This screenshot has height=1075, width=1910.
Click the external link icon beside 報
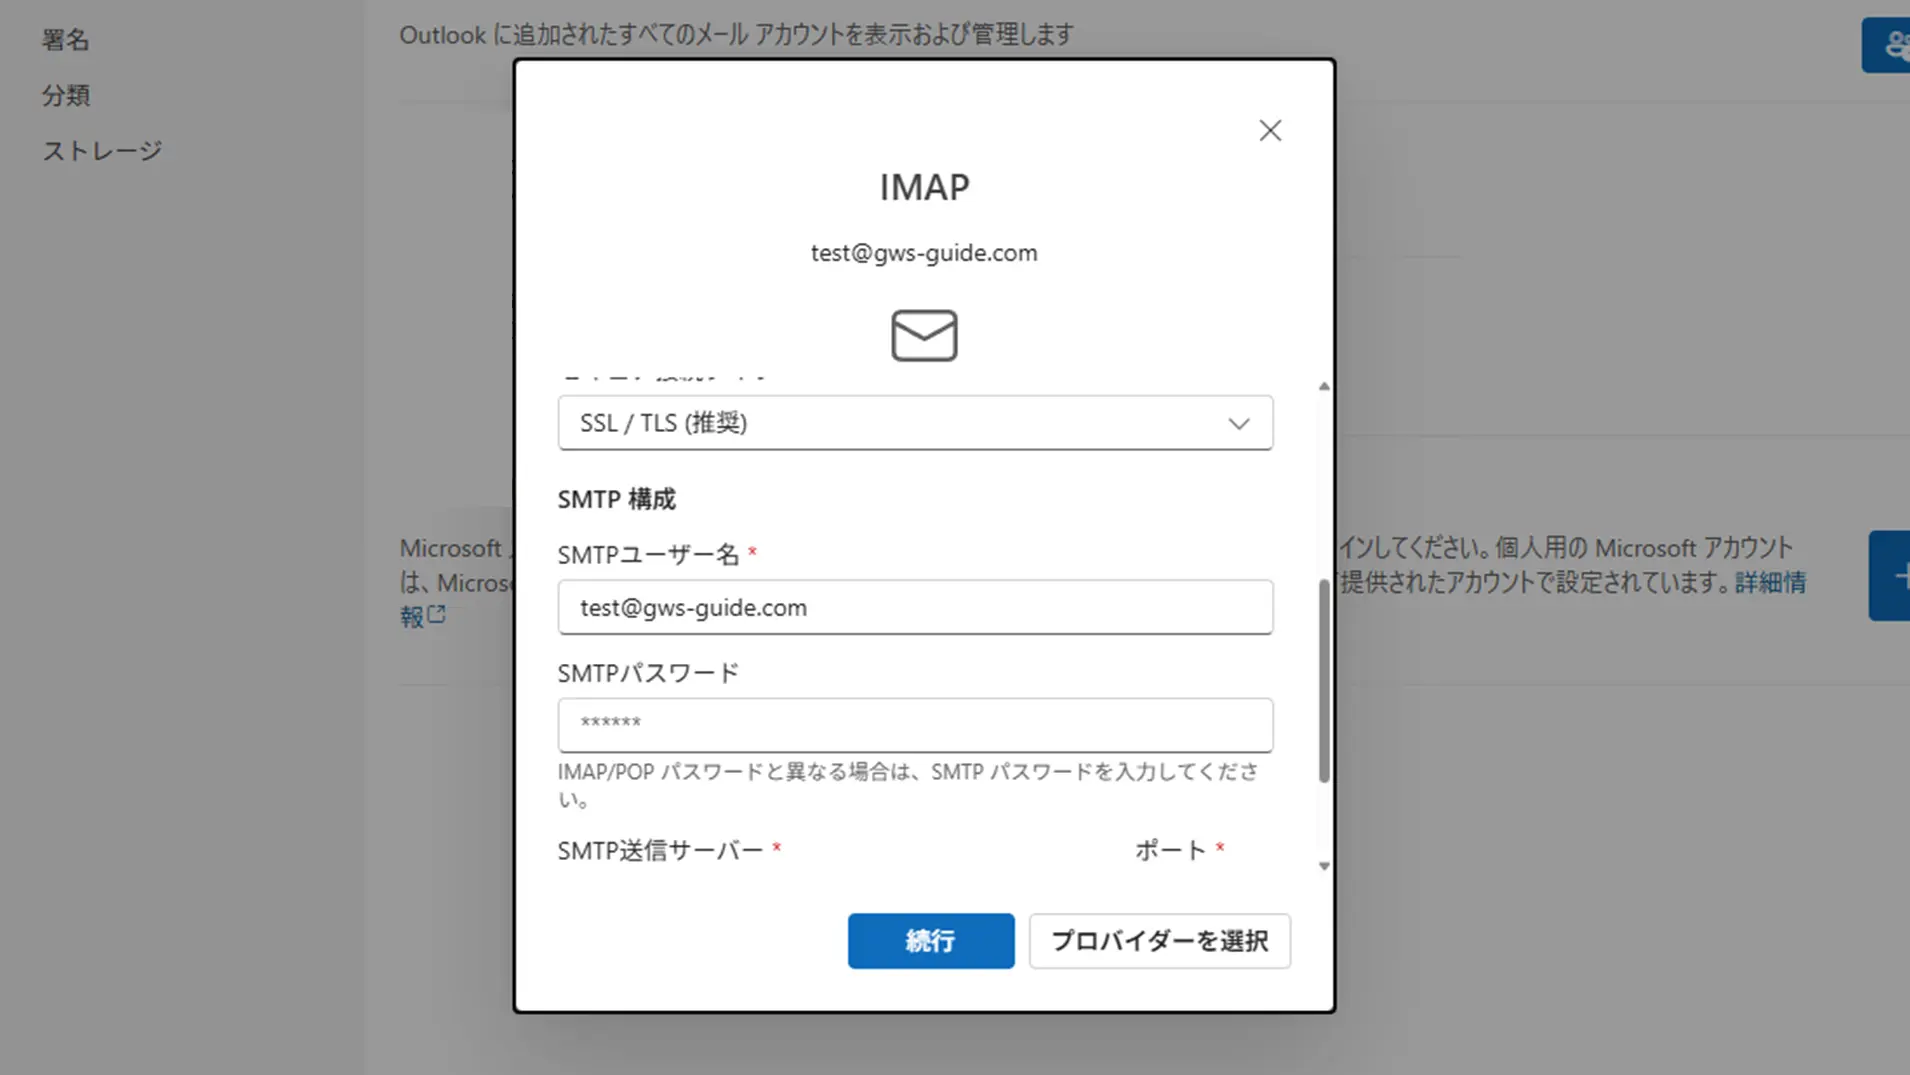point(437,615)
